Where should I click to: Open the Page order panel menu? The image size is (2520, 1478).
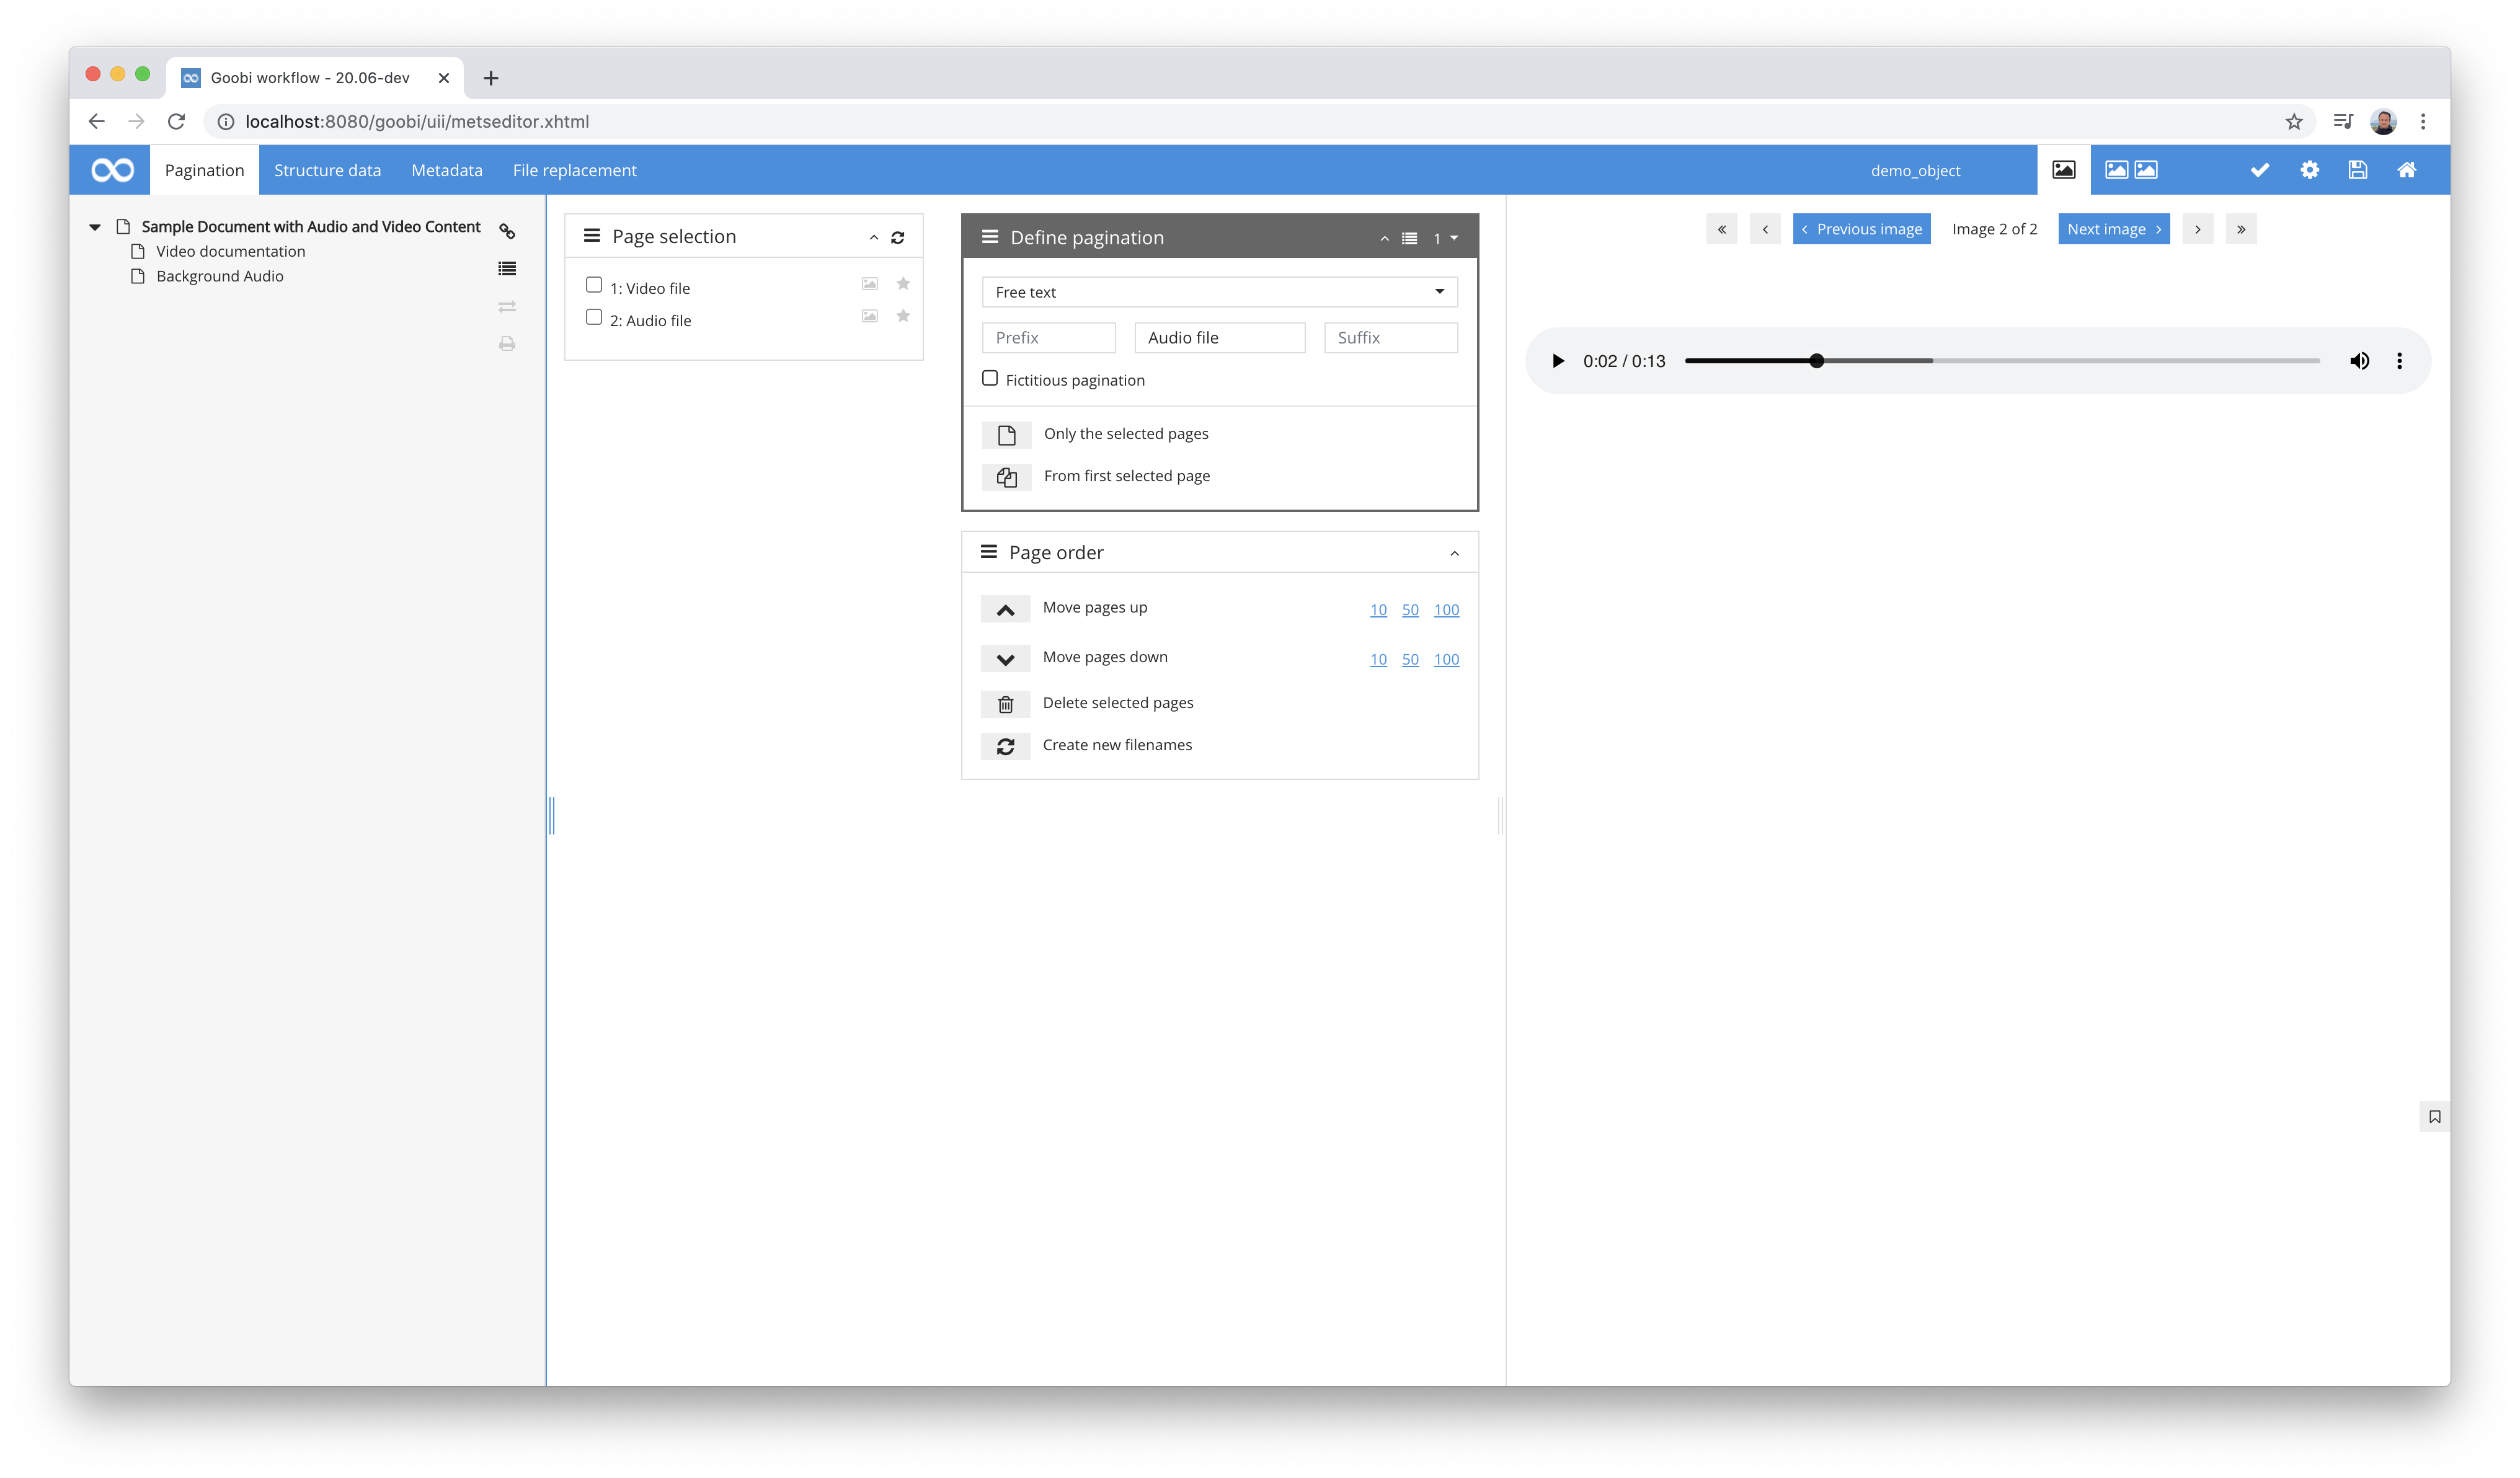[x=988, y=552]
